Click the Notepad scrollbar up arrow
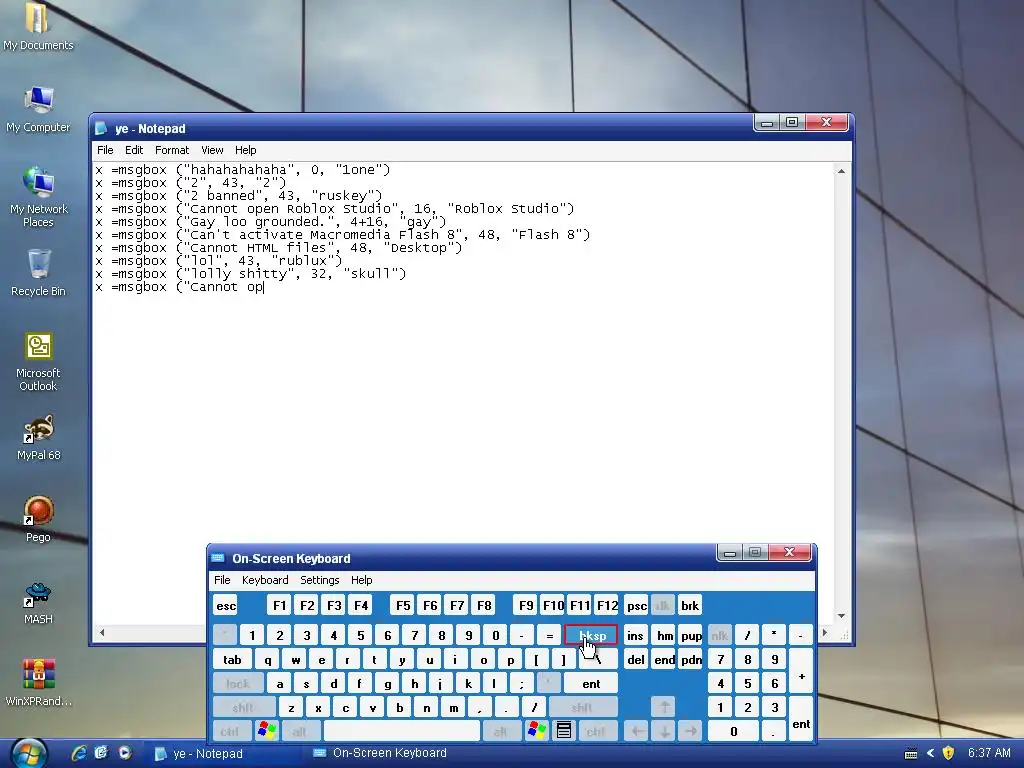The image size is (1024, 768). coord(841,171)
